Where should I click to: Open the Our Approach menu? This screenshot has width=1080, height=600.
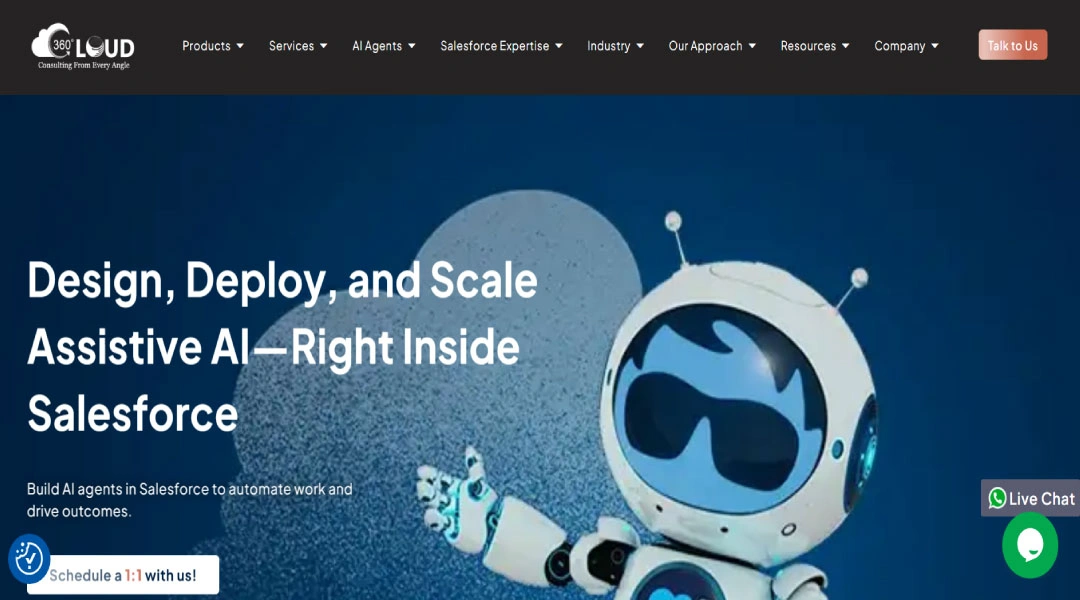[x=705, y=46]
